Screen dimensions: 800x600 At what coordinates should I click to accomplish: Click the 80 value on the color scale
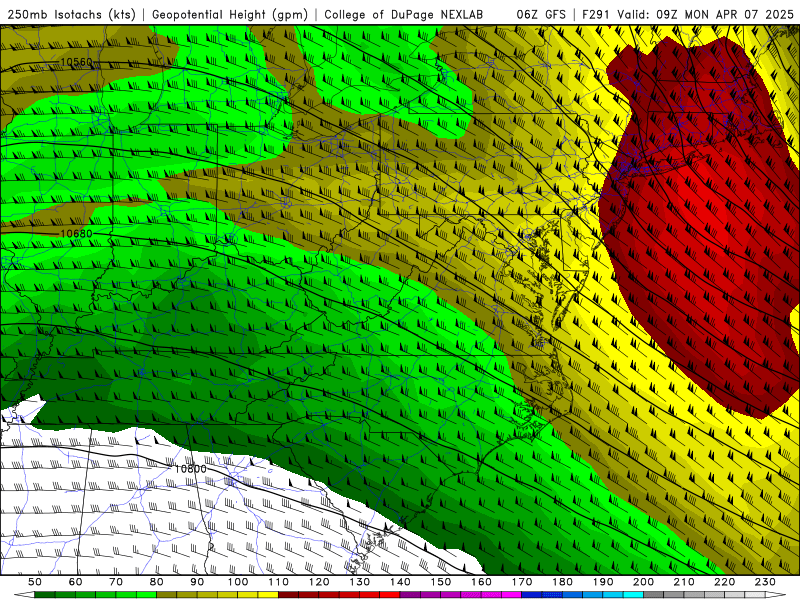[x=157, y=582]
